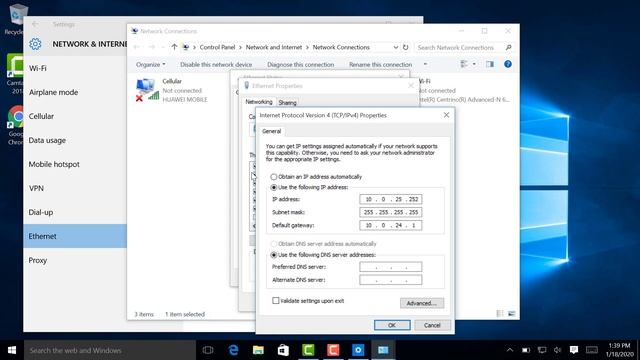Click the volume tray icon
Screen dimensions: 640x360
click(x=558, y=350)
